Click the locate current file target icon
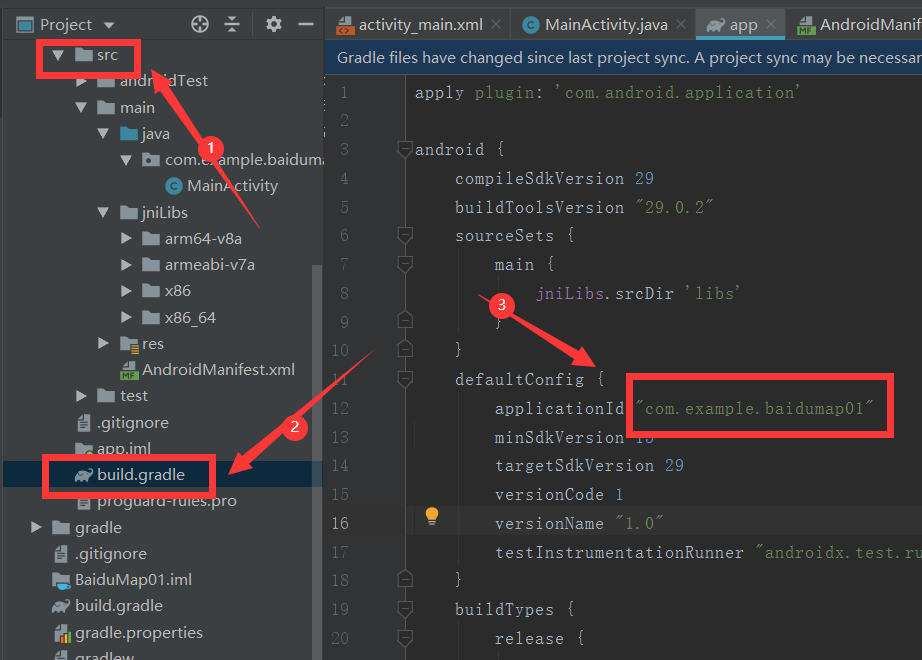922x660 pixels. coord(200,24)
